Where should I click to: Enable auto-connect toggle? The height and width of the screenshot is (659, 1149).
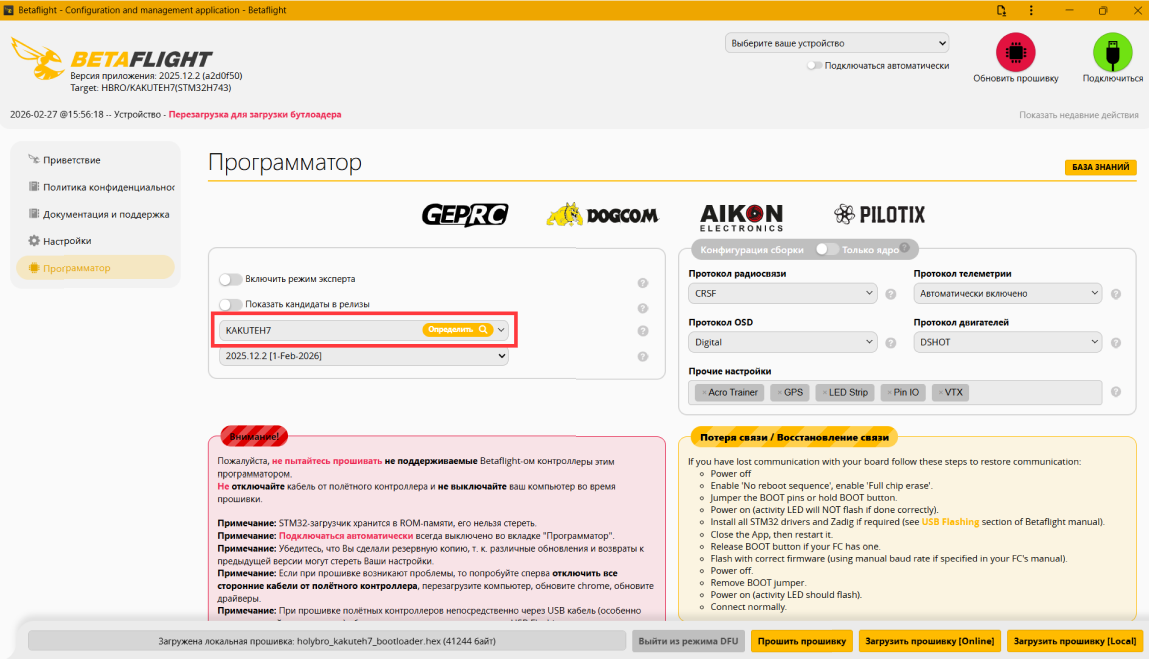click(813, 65)
